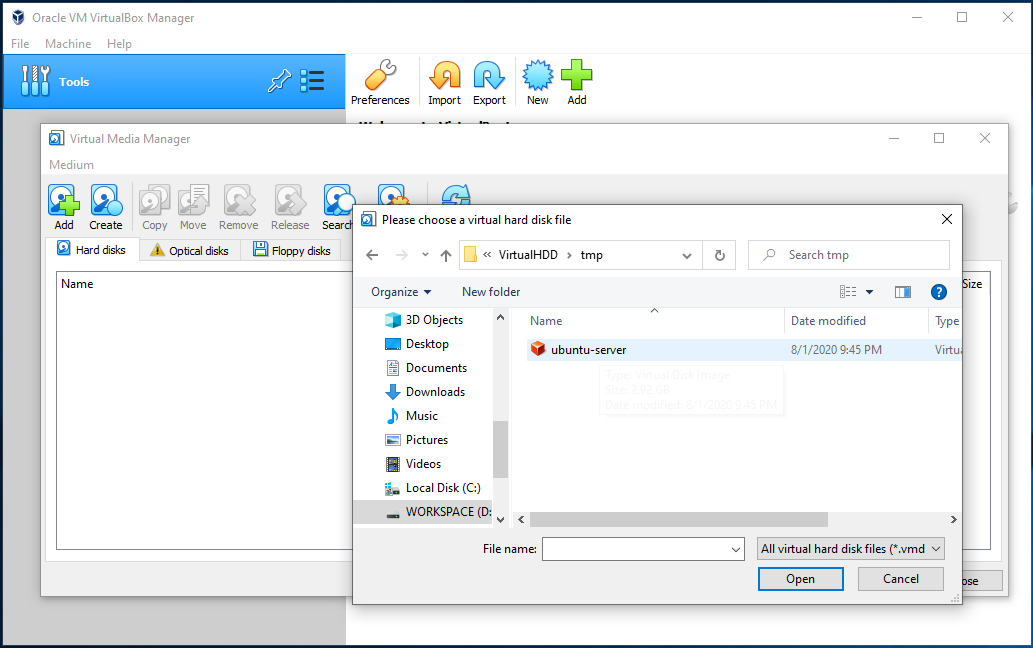Click the Search medium icon
This screenshot has height=648, width=1033.
coord(337,207)
